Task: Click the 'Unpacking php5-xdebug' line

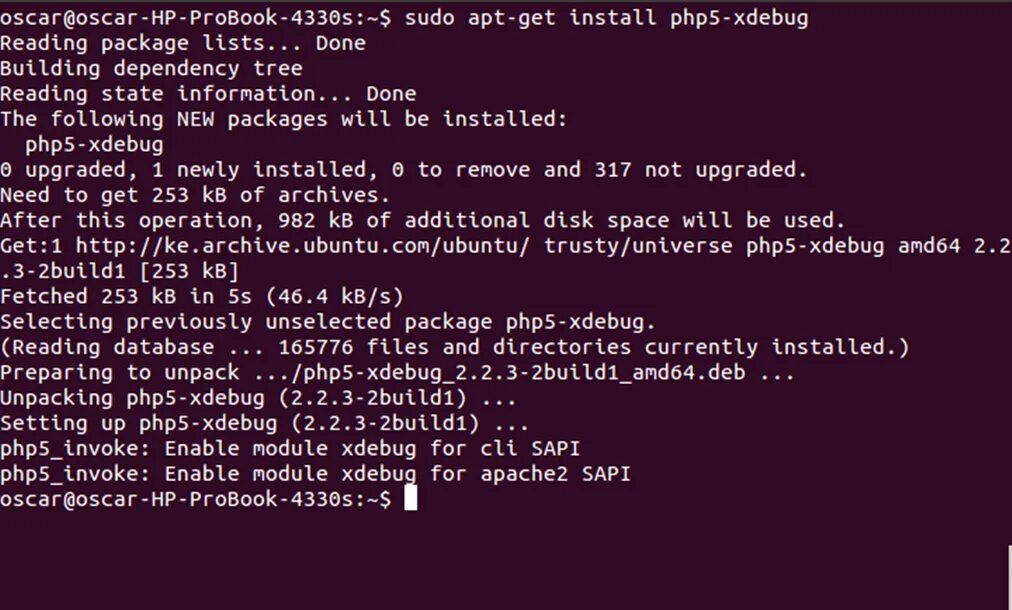Action: click(259, 398)
